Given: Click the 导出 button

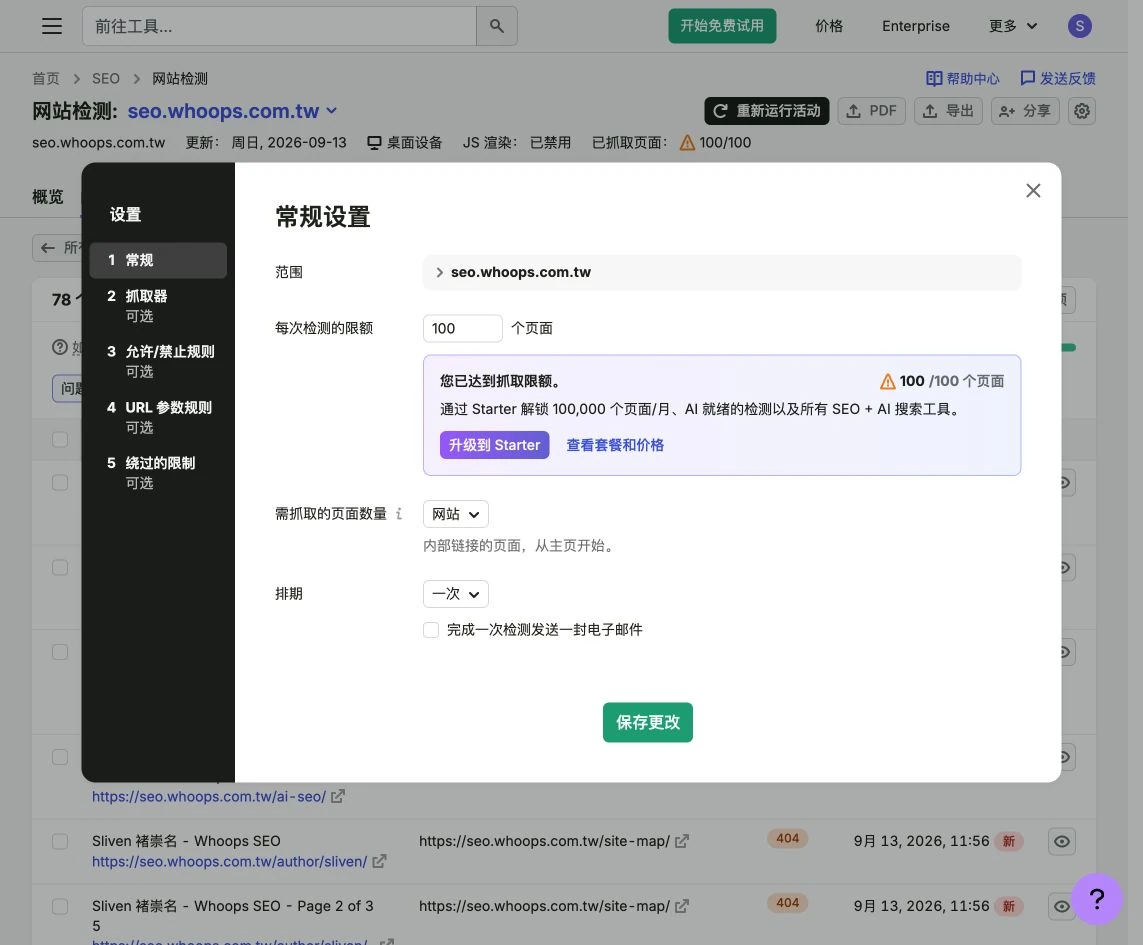Looking at the screenshot, I should pyautogui.click(x=948, y=111).
